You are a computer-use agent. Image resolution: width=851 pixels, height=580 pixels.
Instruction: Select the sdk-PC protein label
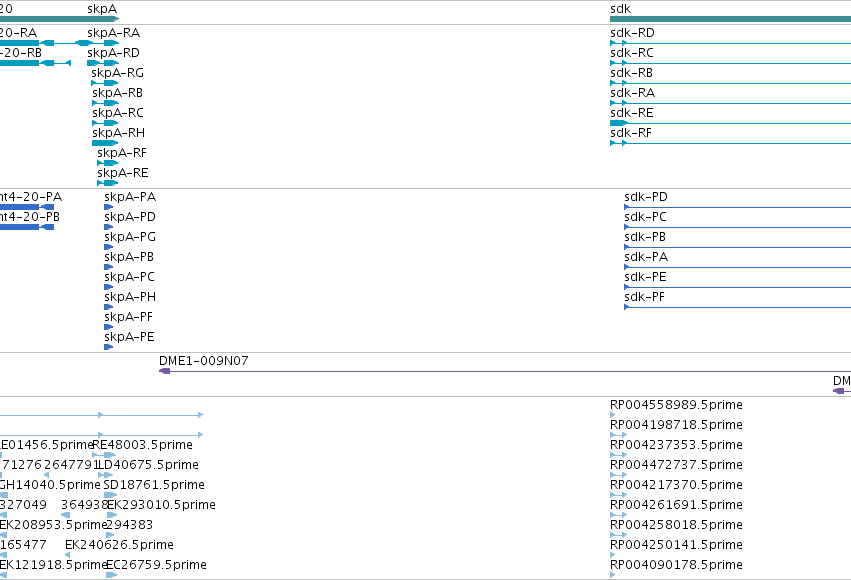[645, 217]
